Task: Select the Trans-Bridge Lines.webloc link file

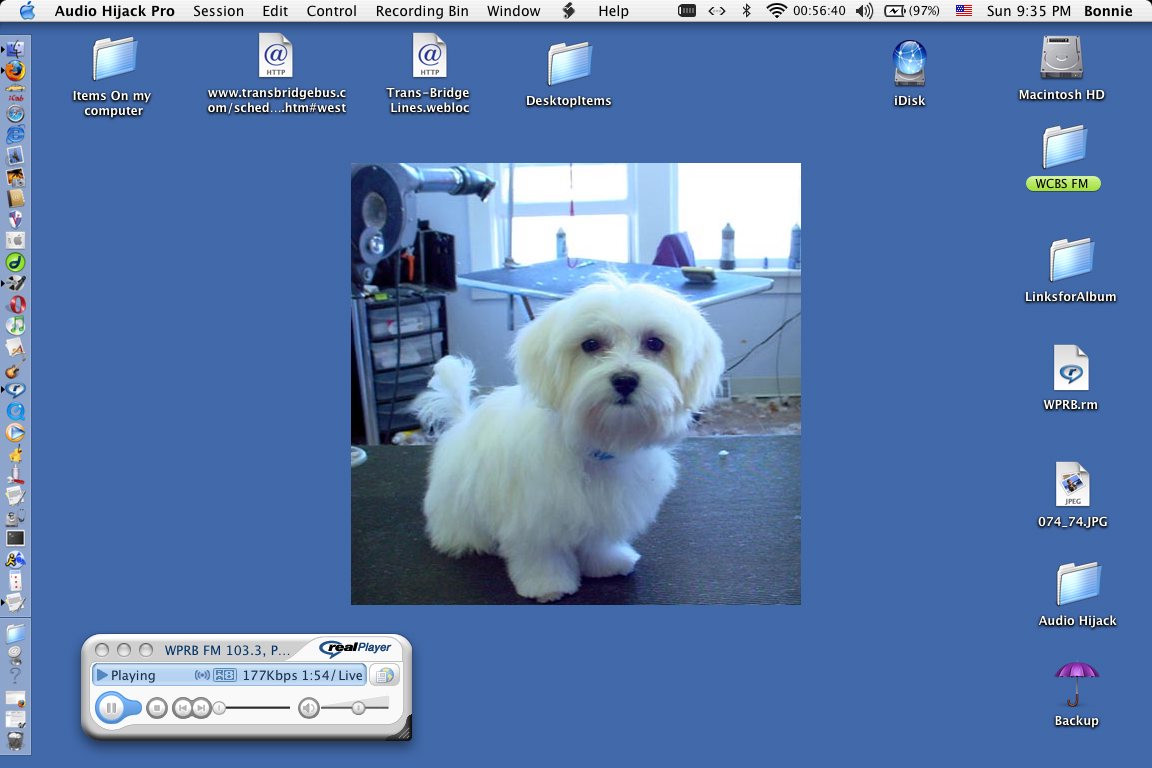Action: (x=429, y=56)
